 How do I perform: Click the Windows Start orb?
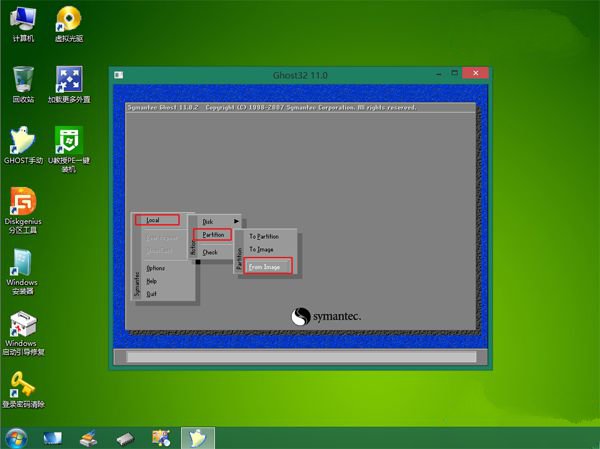pyautogui.click(x=16, y=438)
